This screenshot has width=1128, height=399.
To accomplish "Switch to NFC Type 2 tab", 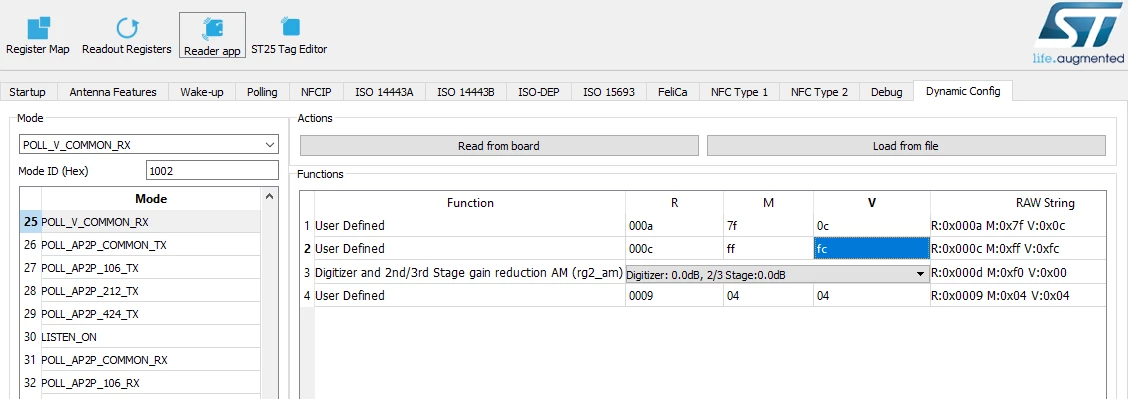I will (x=819, y=92).
